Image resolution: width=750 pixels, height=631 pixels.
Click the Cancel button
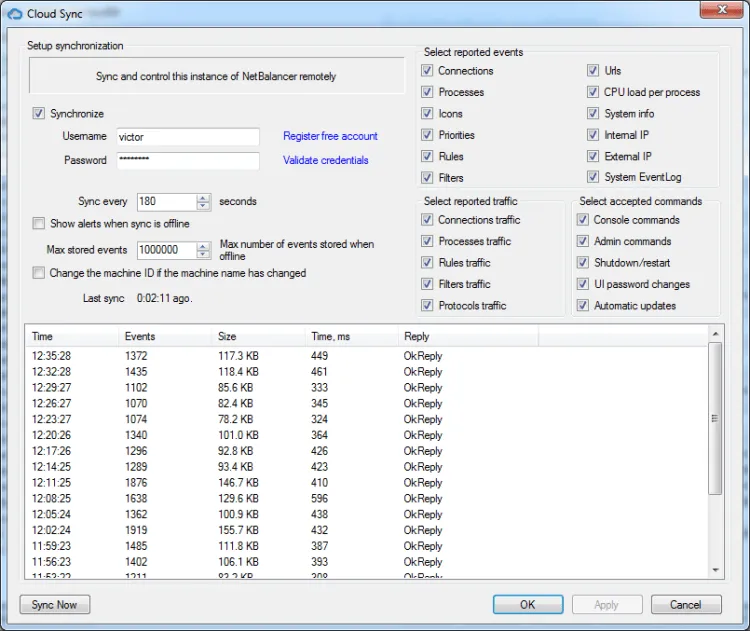686,605
